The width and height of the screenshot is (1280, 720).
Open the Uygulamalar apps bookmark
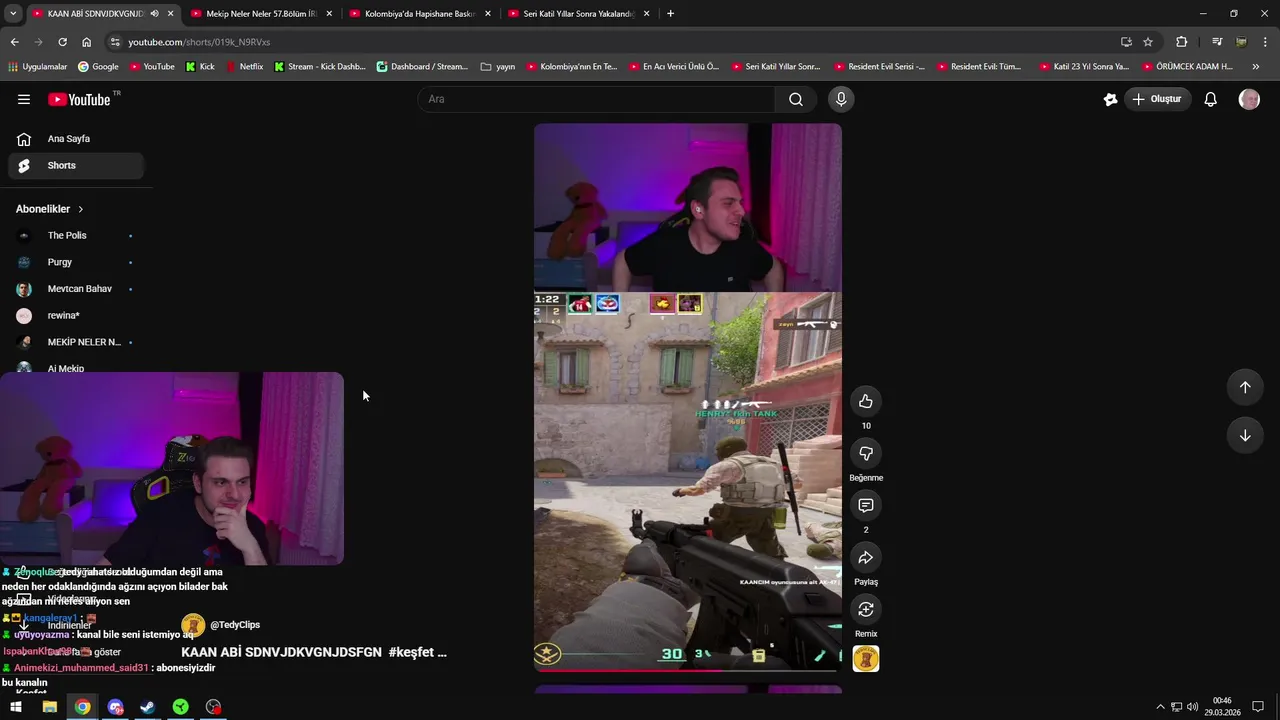tap(37, 67)
